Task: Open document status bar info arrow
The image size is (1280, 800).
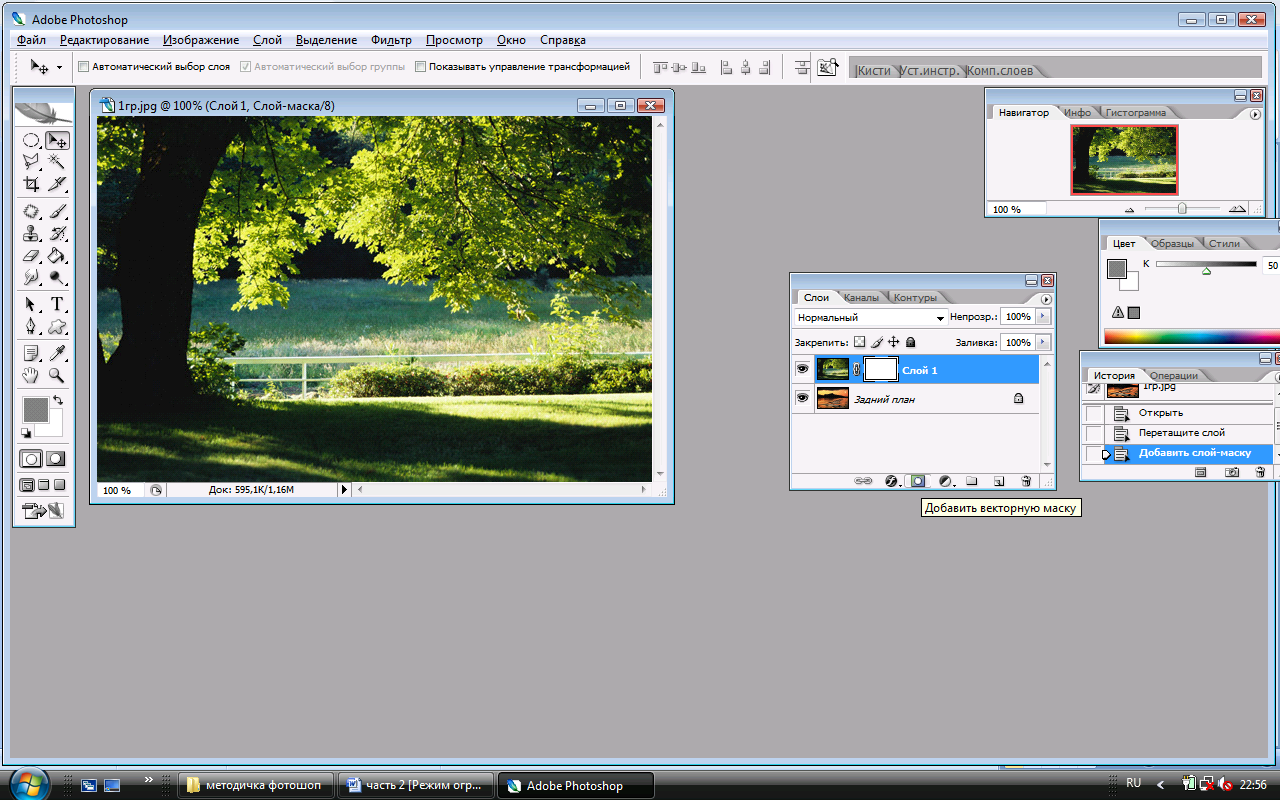Action: [x=345, y=490]
